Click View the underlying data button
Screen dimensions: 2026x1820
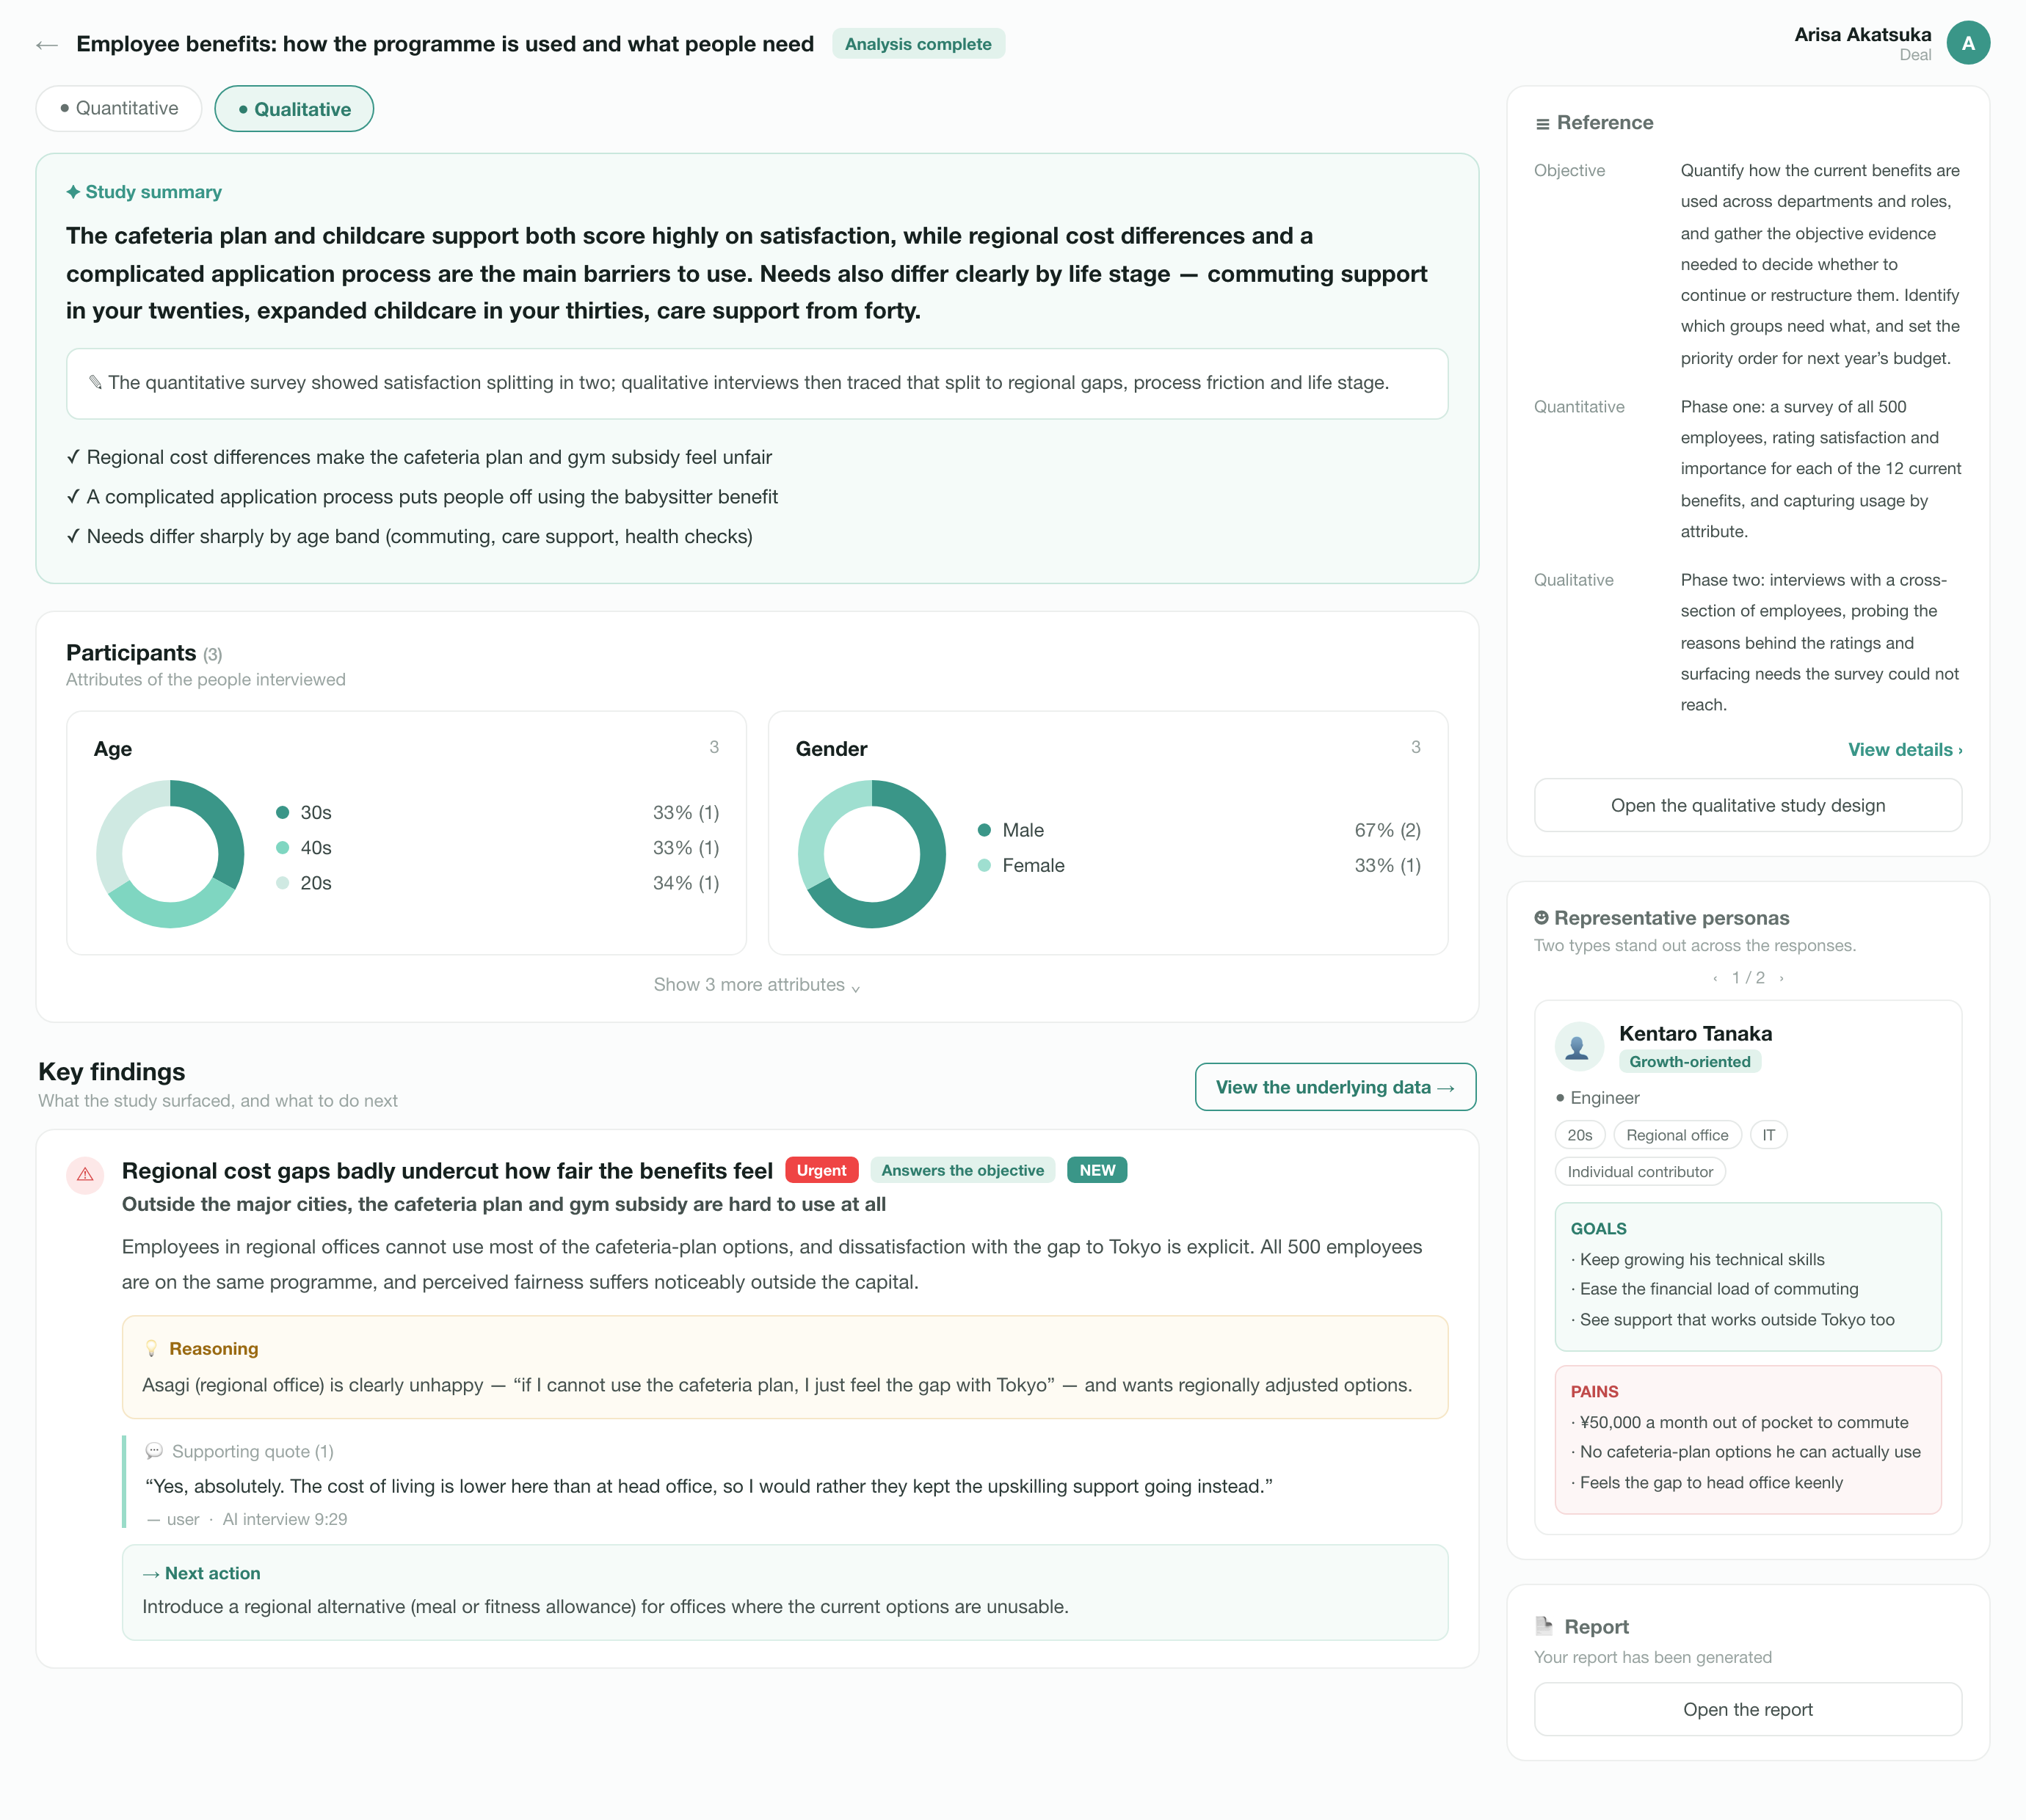pyautogui.click(x=1335, y=1087)
